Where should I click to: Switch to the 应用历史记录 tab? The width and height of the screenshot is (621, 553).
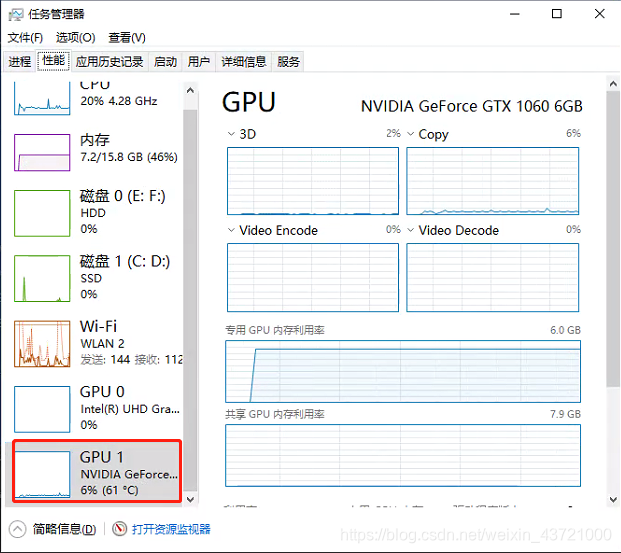(x=109, y=62)
